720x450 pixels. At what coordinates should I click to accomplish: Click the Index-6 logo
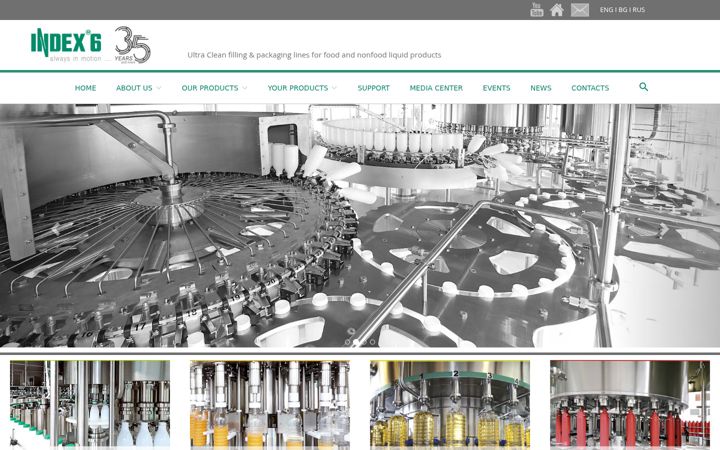click(66, 45)
